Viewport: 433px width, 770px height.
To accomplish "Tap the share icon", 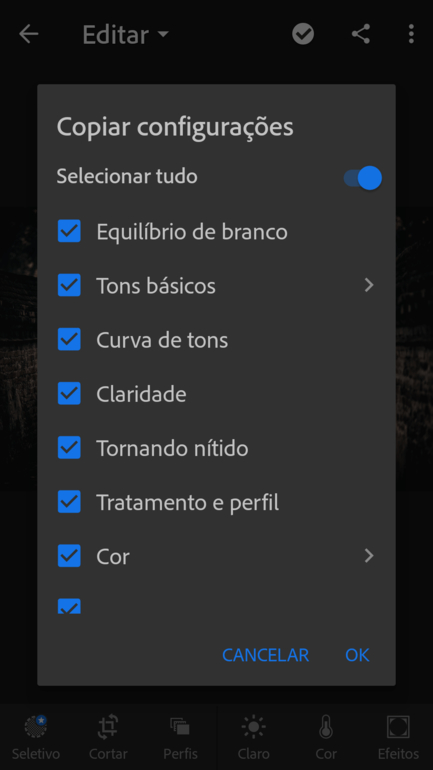I will coord(361,34).
